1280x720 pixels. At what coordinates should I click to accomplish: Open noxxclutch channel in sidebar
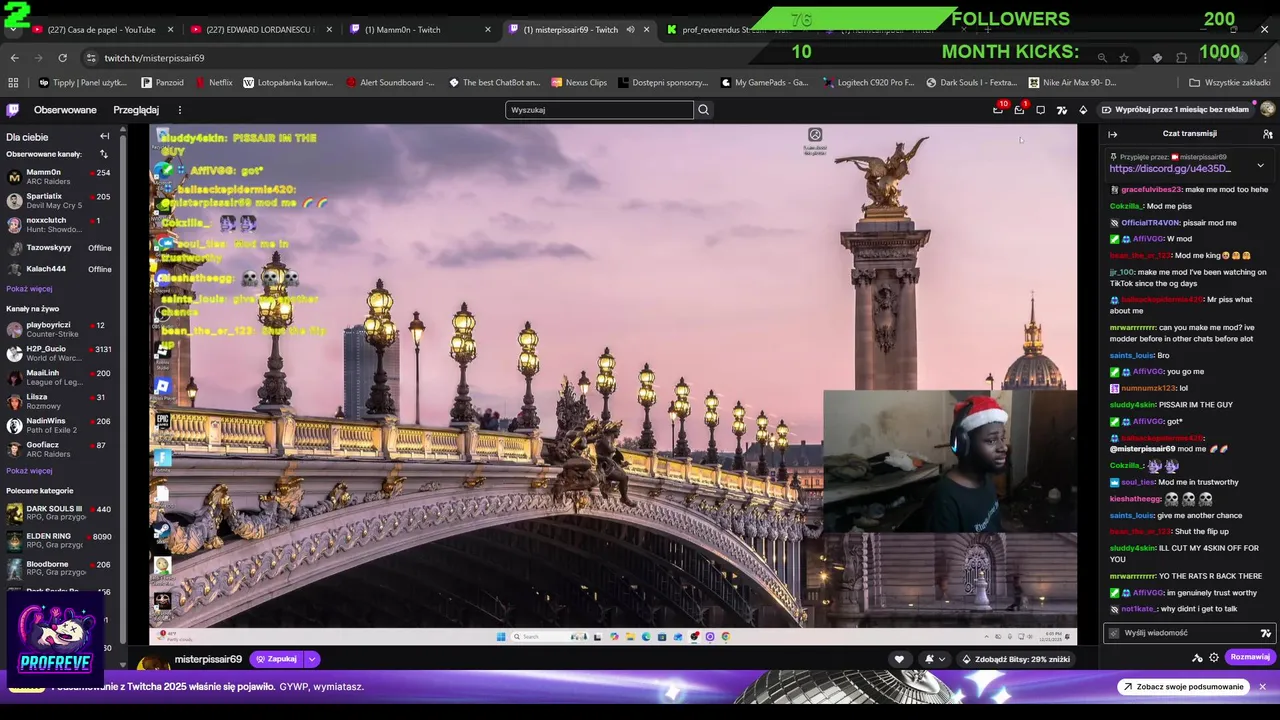coord(59,225)
